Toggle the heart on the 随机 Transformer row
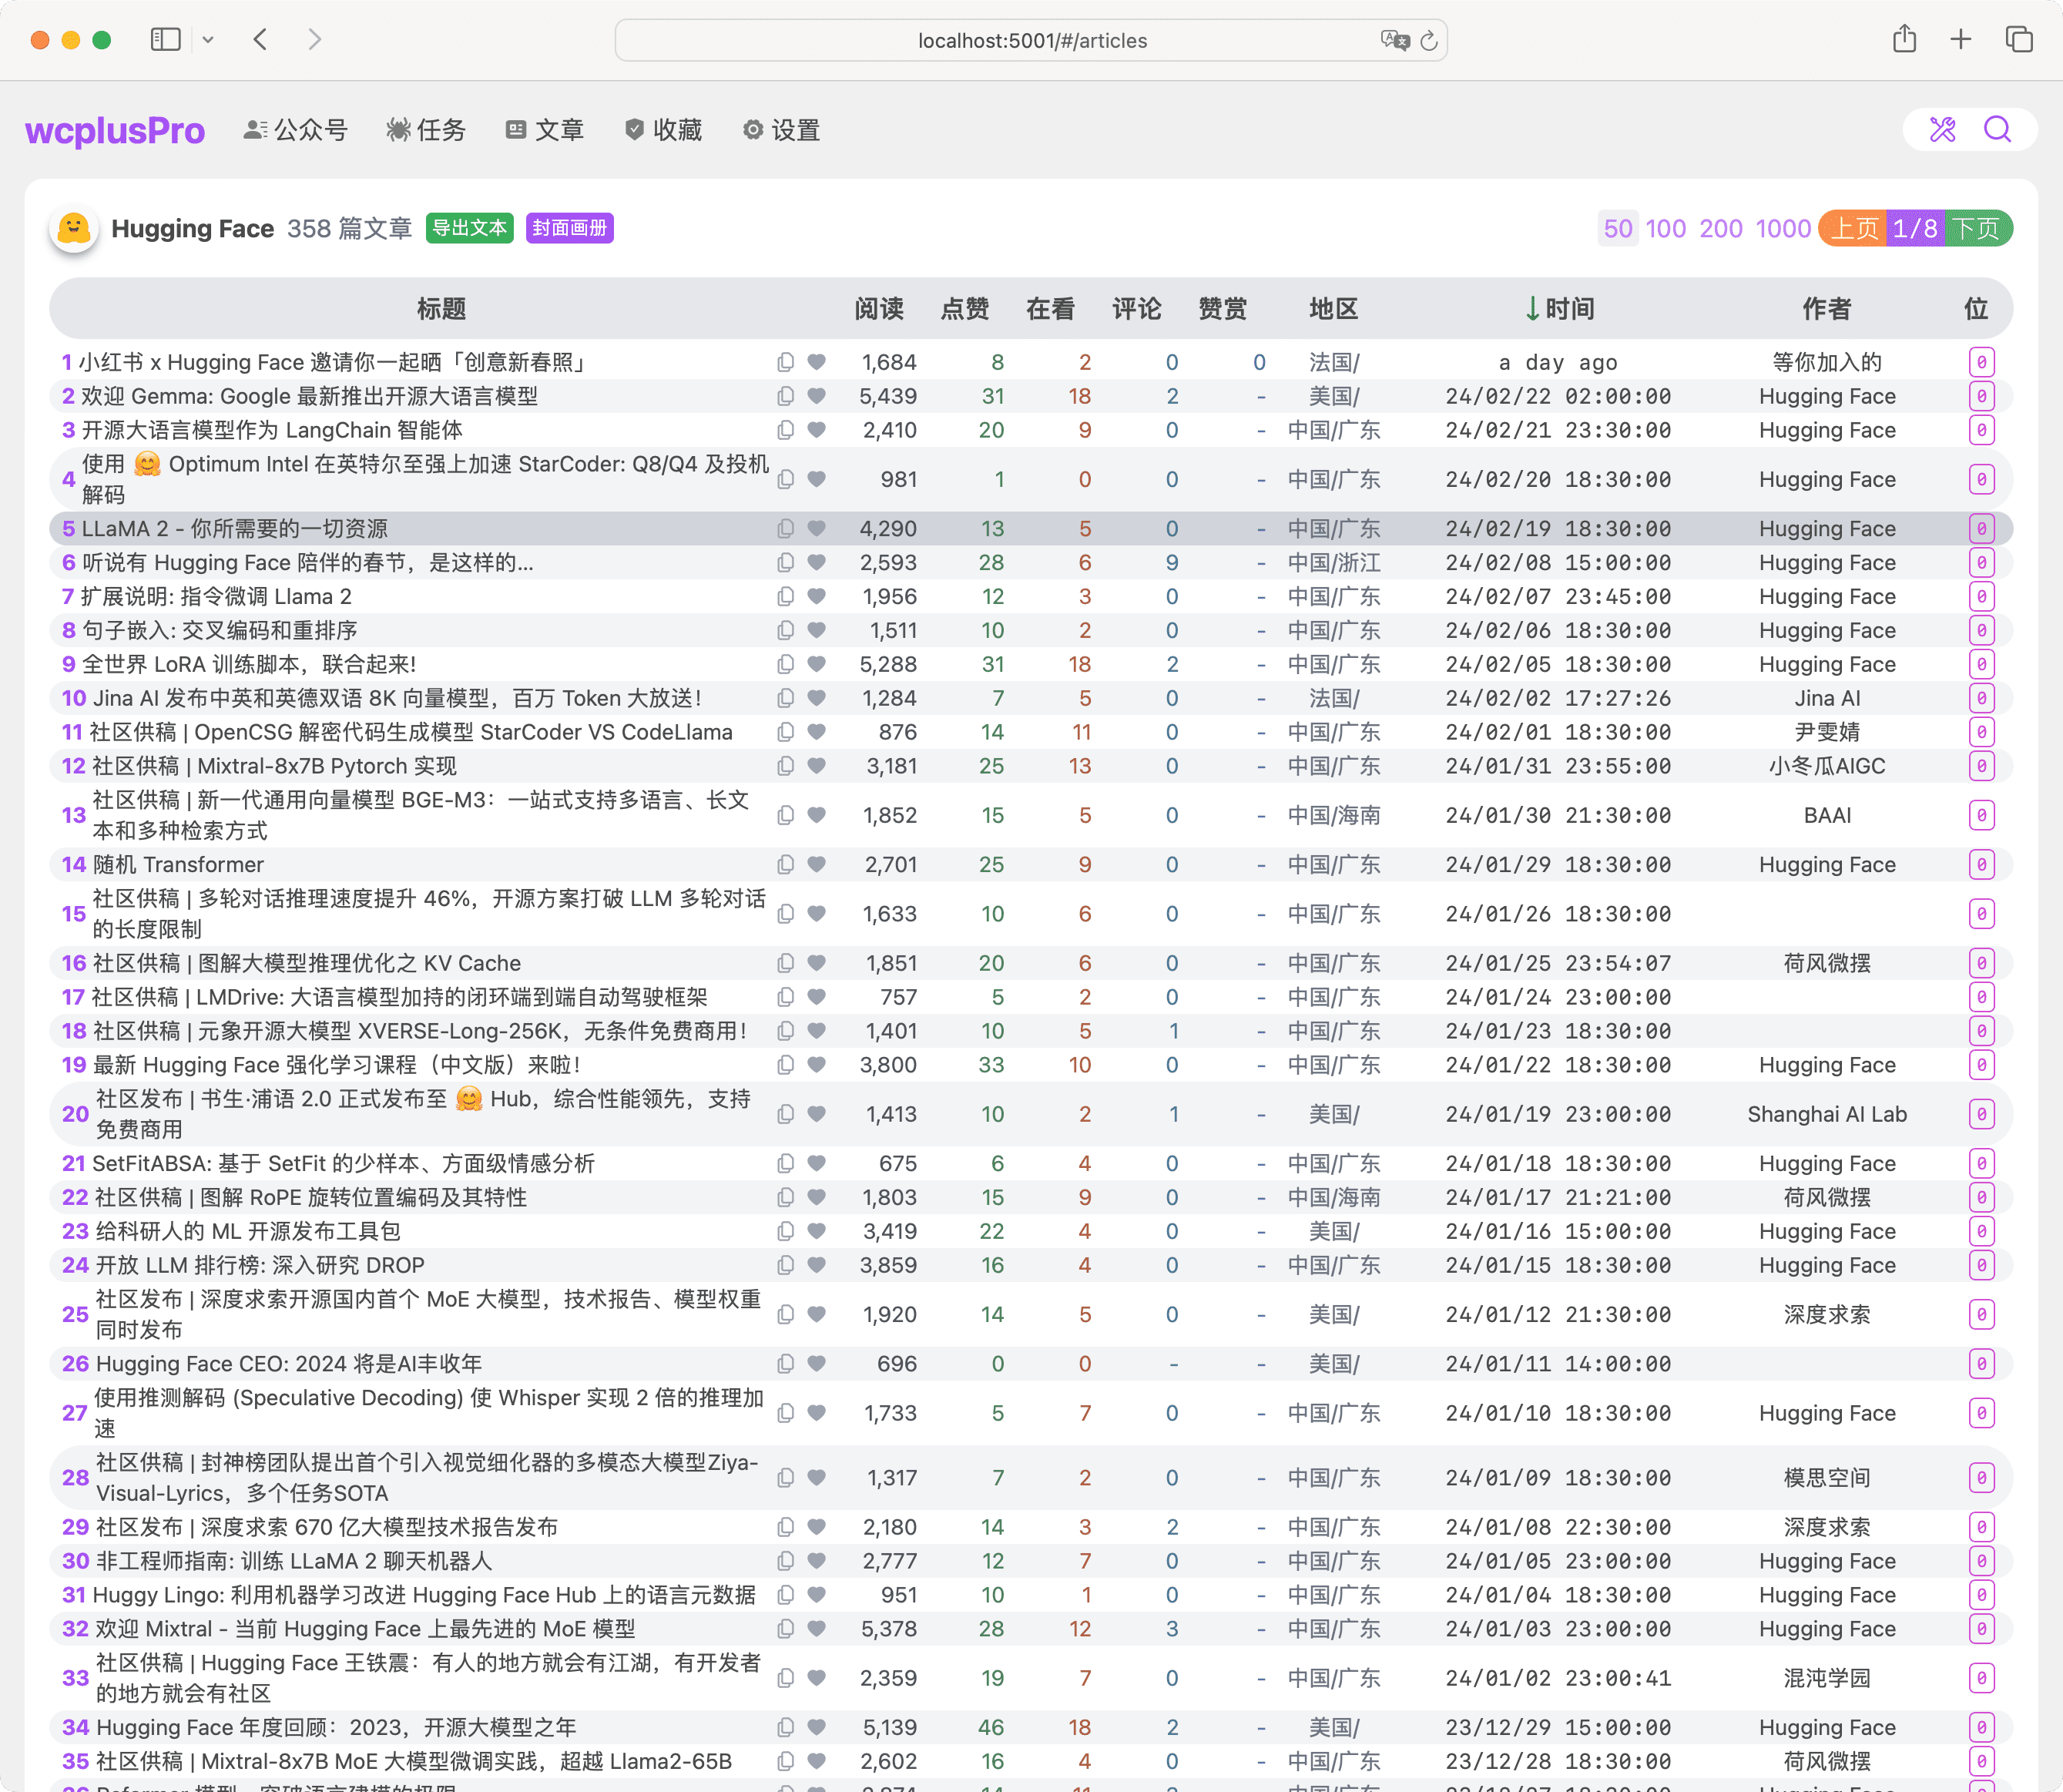Screen dimensions: 2063x1792 [817, 864]
